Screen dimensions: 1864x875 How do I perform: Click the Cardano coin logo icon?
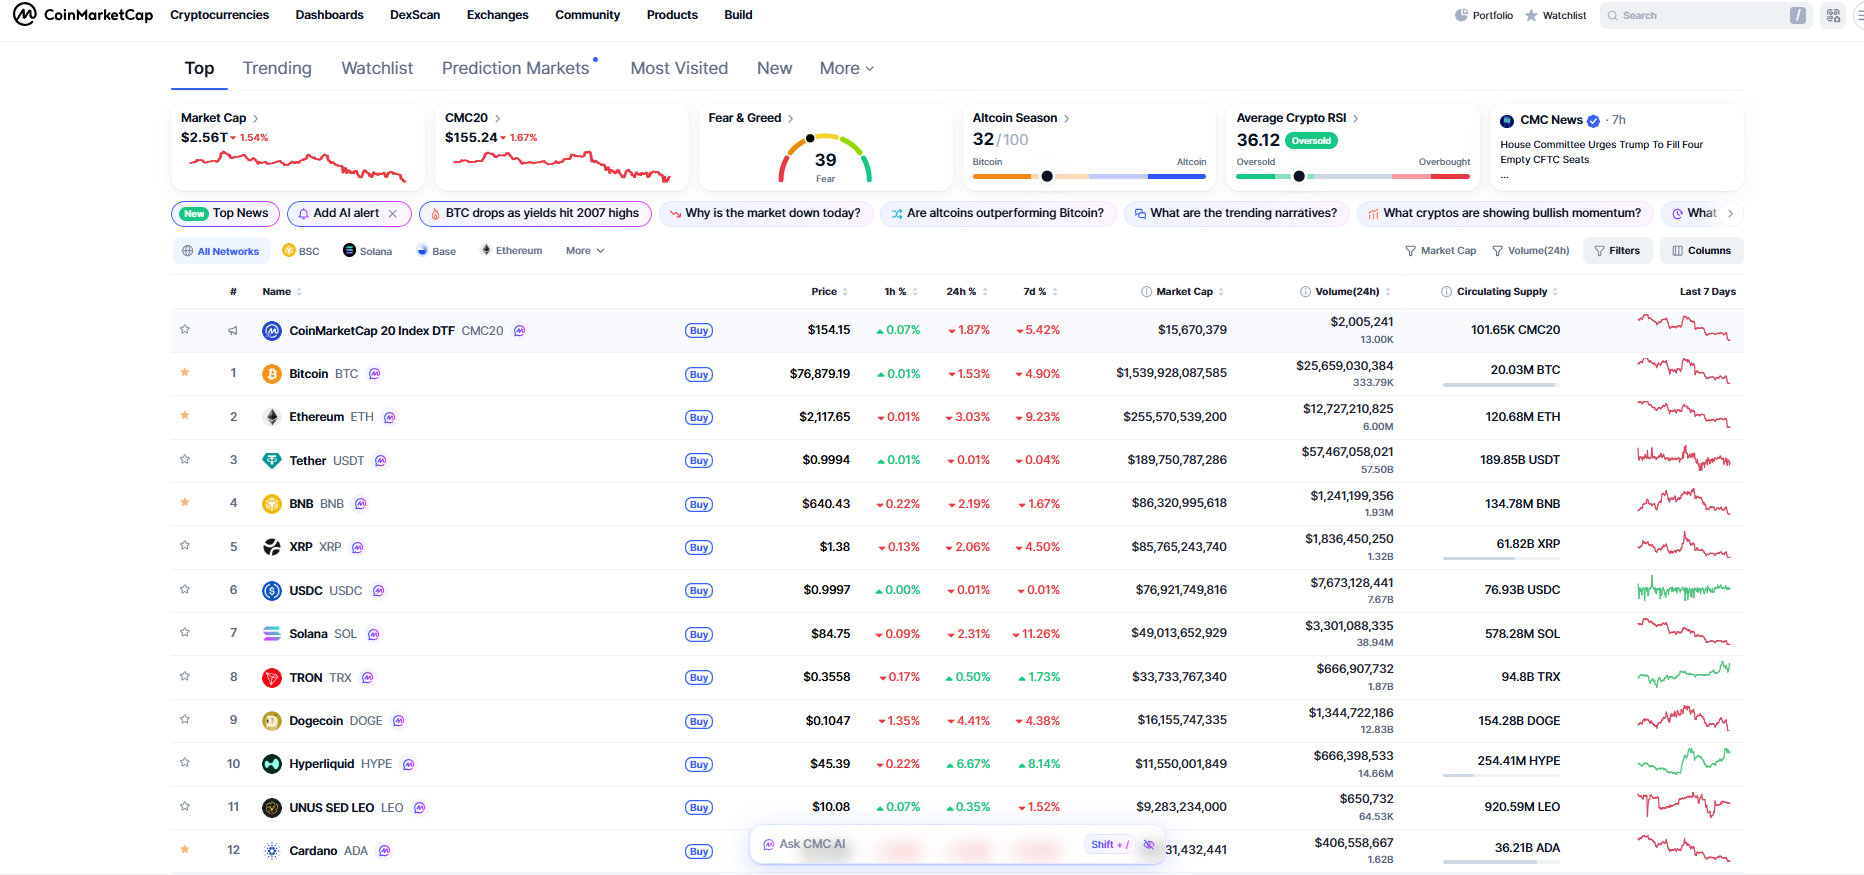click(x=272, y=851)
